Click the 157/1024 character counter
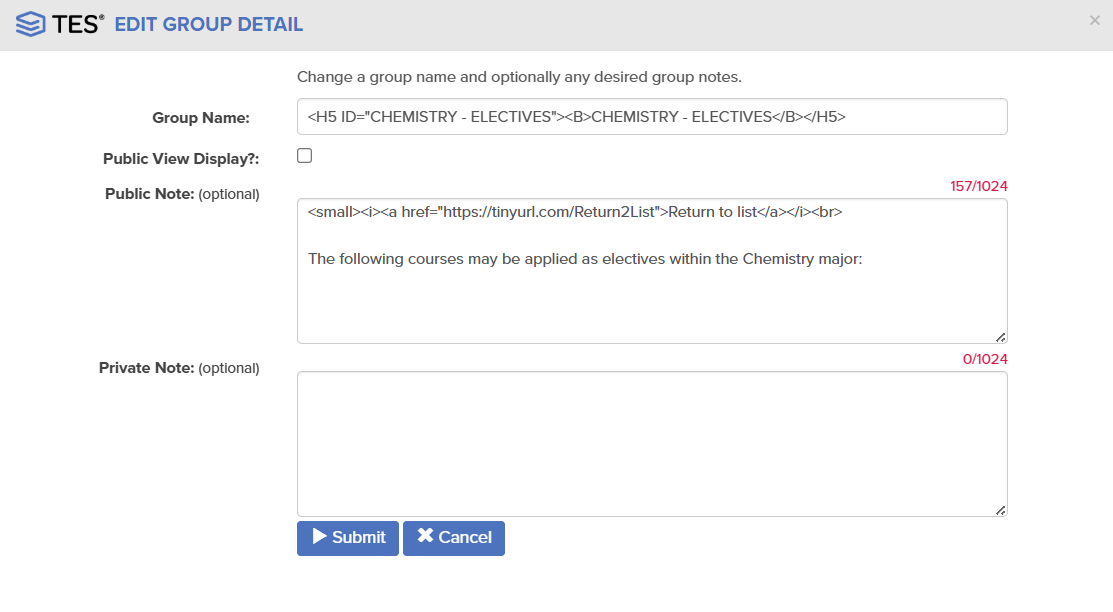This screenshot has height=612, width=1113. [x=979, y=186]
